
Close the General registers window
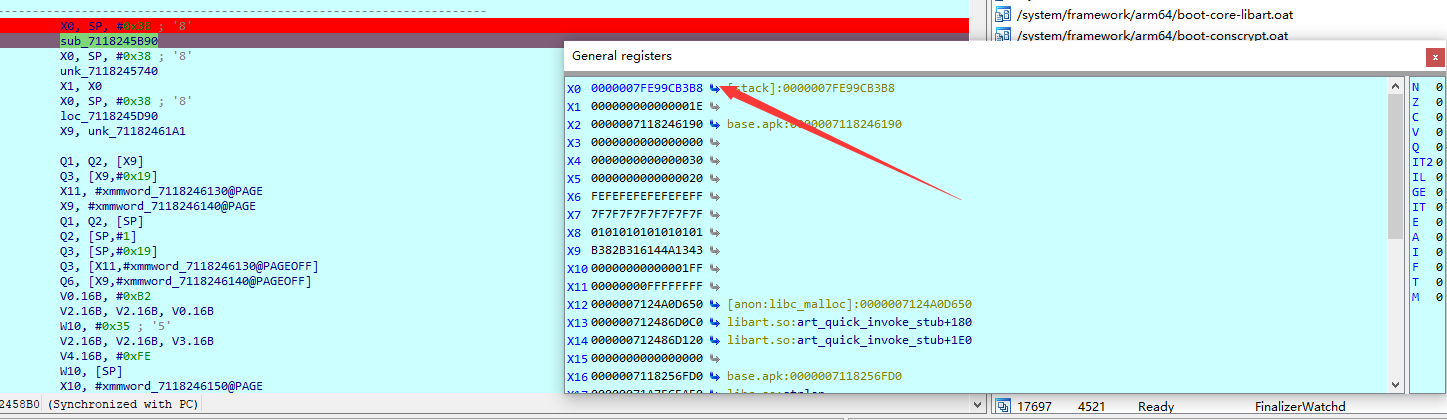(1435, 57)
